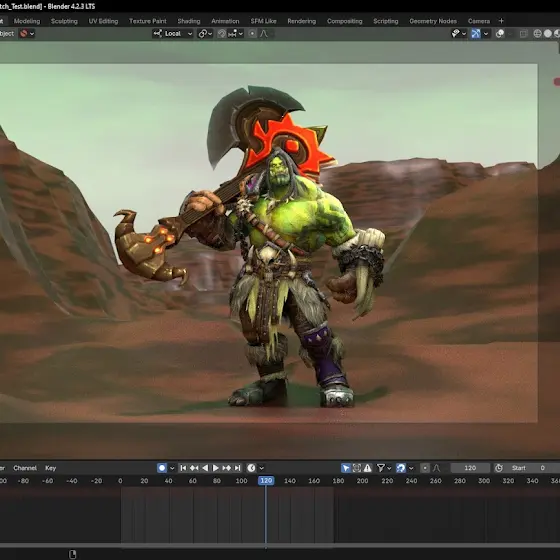Screen dimensions: 560x560
Task: Toggle only show selected in timeline
Action: [x=345, y=468]
